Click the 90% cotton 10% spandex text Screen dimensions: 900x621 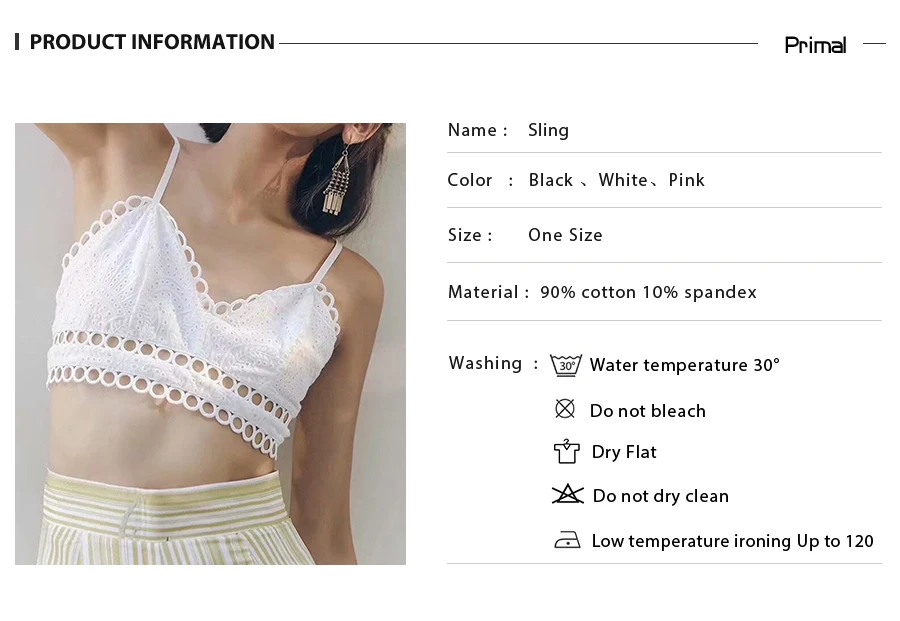[x=649, y=292]
